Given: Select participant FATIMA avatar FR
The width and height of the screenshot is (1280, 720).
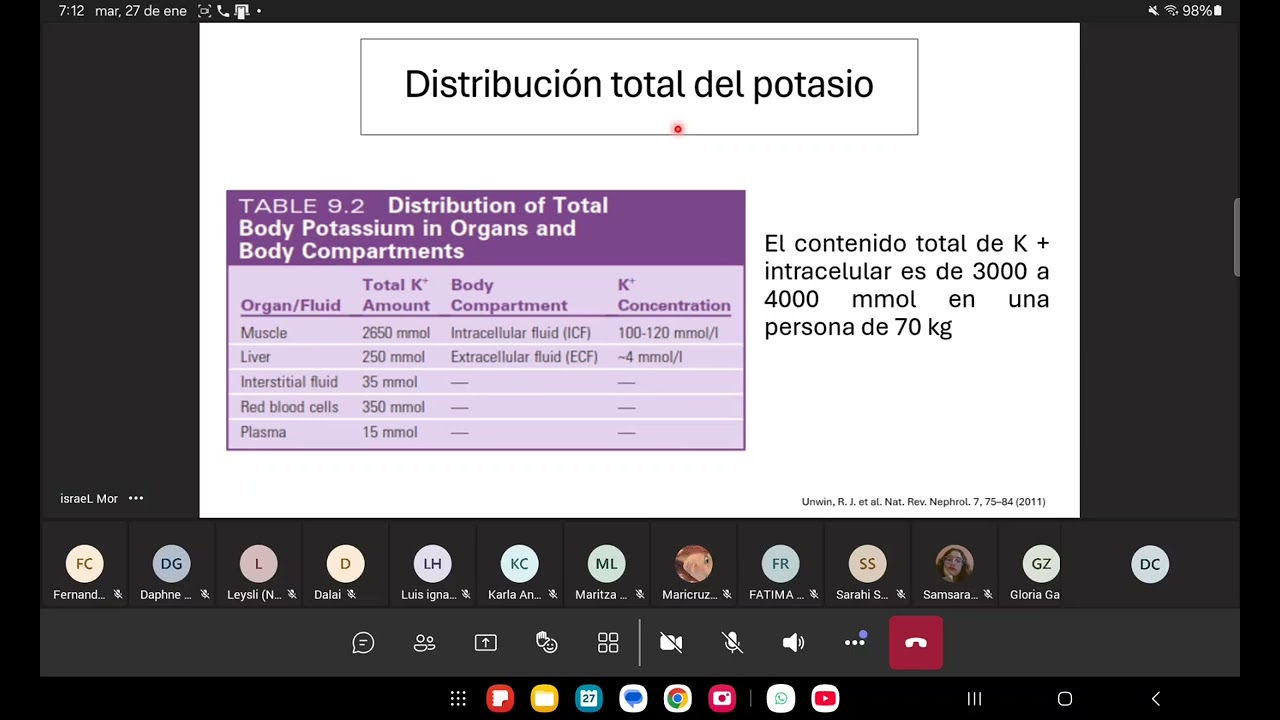Looking at the screenshot, I should point(780,564).
